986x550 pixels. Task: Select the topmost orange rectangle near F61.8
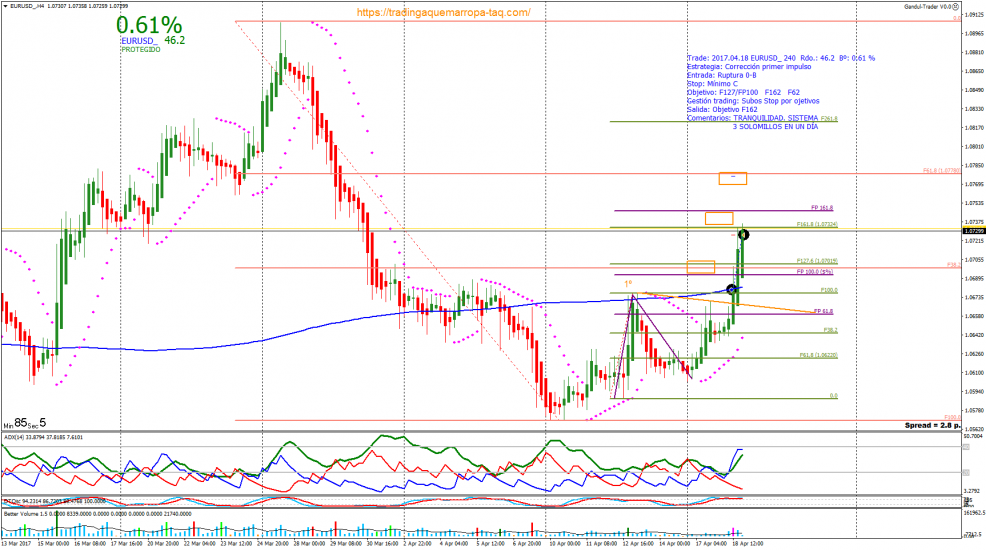pos(732,178)
